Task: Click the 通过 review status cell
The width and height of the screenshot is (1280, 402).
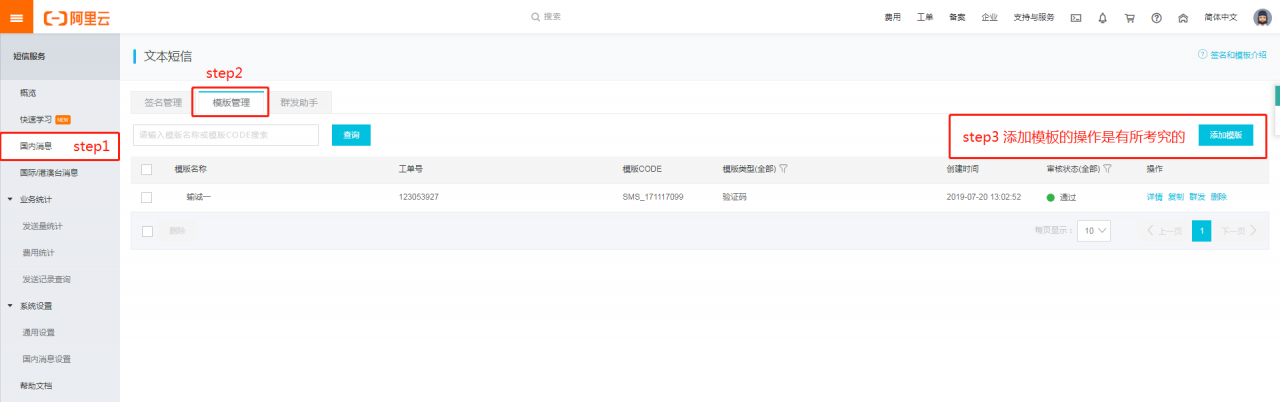Action: coord(1062,197)
